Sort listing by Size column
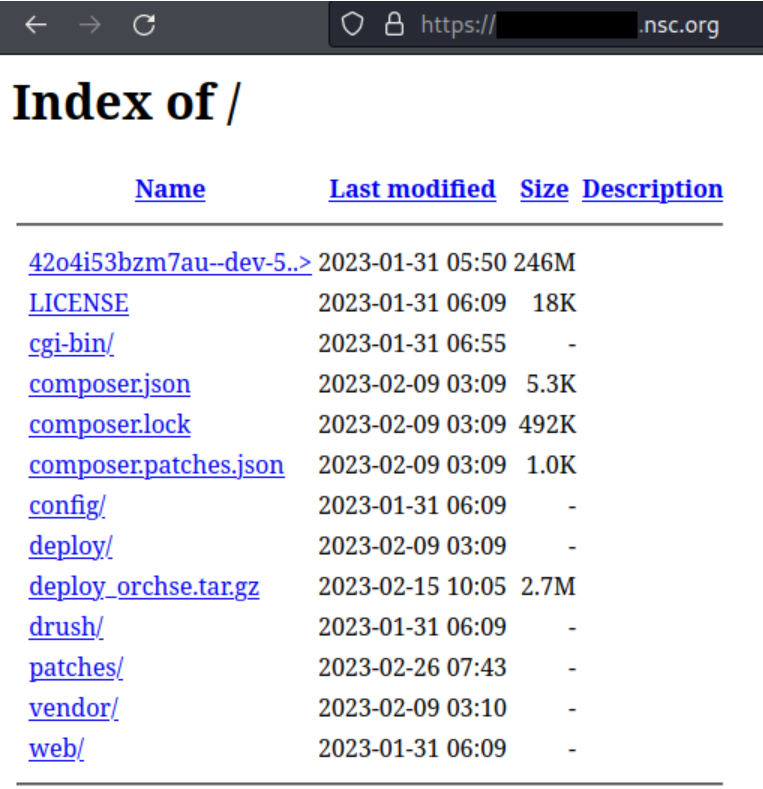This screenshot has width=763, height=789. [x=544, y=189]
